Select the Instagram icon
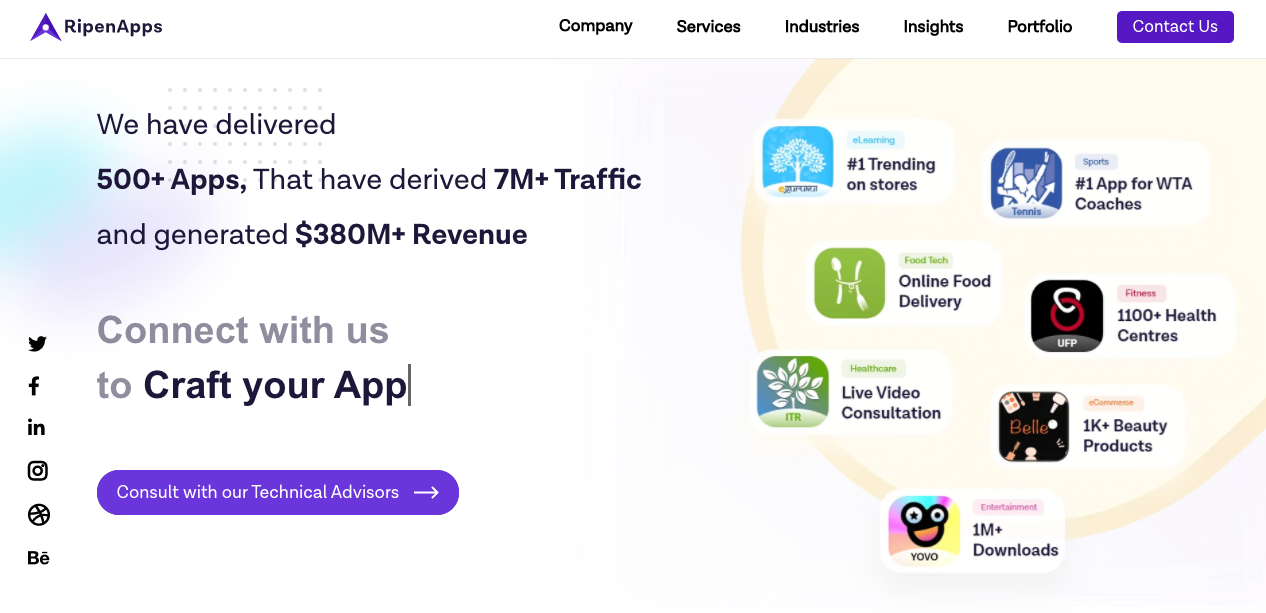This screenshot has height=613, width=1266. (37, 471)
